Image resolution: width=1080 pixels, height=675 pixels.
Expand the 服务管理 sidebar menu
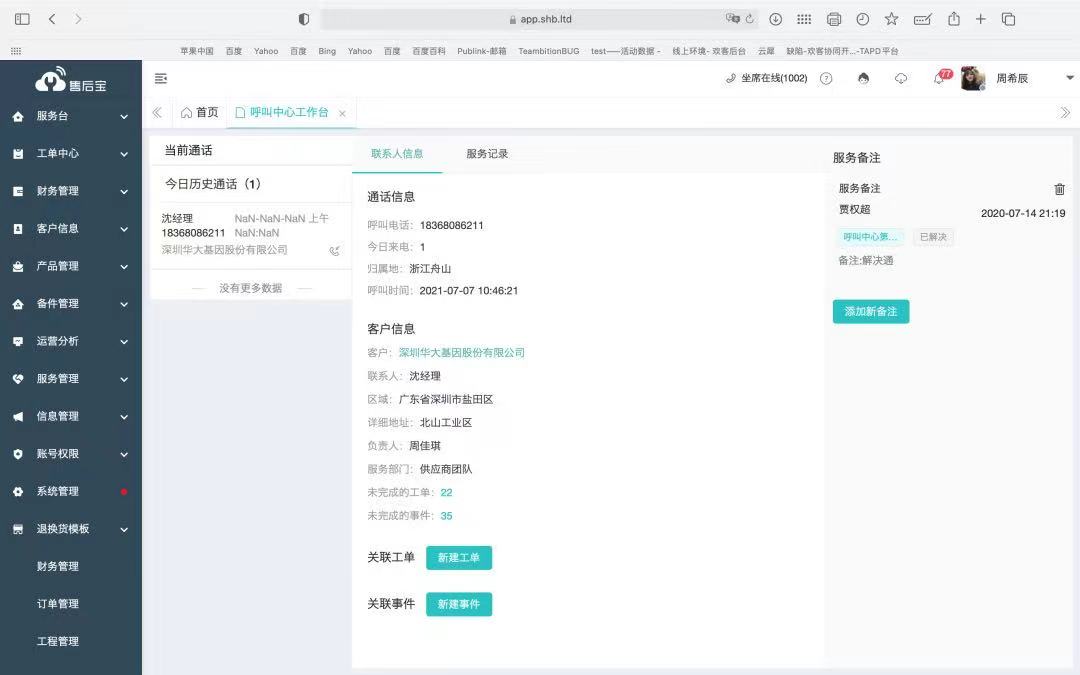[70, 379]
